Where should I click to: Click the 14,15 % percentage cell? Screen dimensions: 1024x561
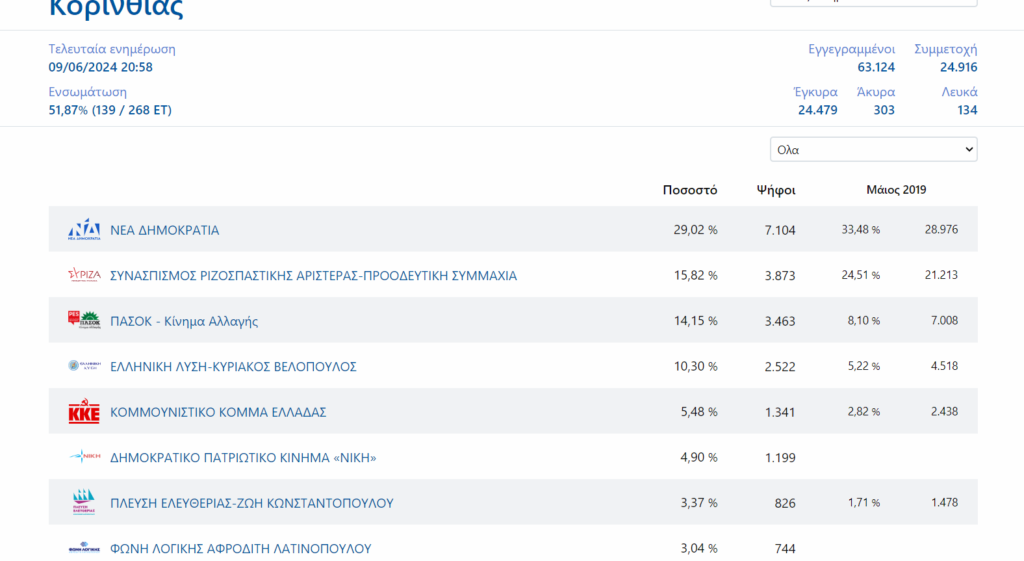tap(696, 321)
